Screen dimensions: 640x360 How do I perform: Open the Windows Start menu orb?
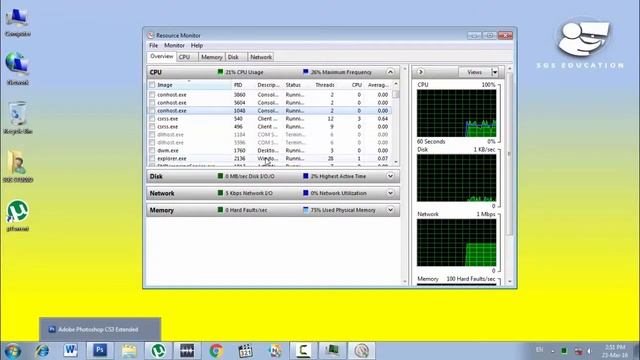tap(12, 351)
